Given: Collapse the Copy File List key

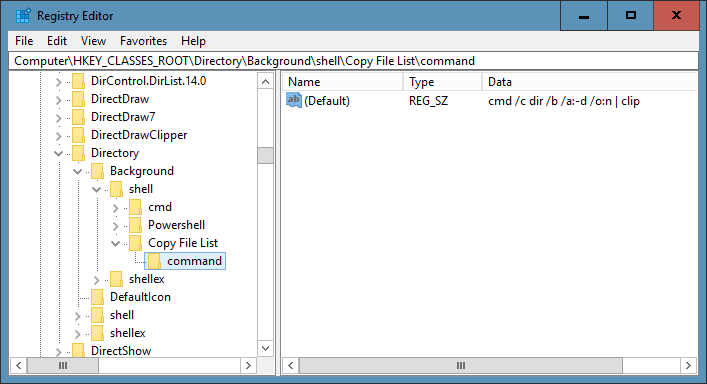Looking at the screenshot, I should pos(115,244).
